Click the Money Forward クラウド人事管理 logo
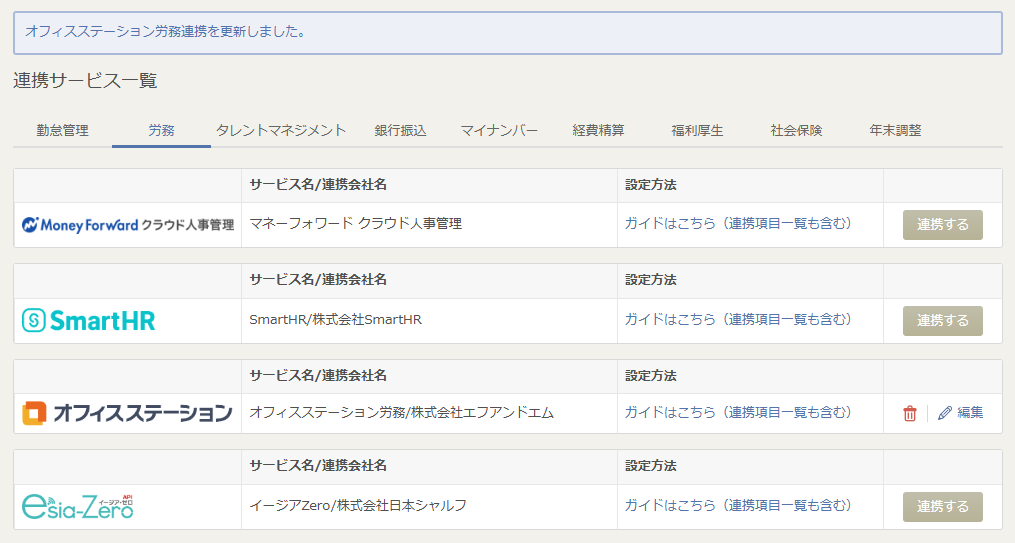Screen dimensions: 1015x543 [128, 225]
